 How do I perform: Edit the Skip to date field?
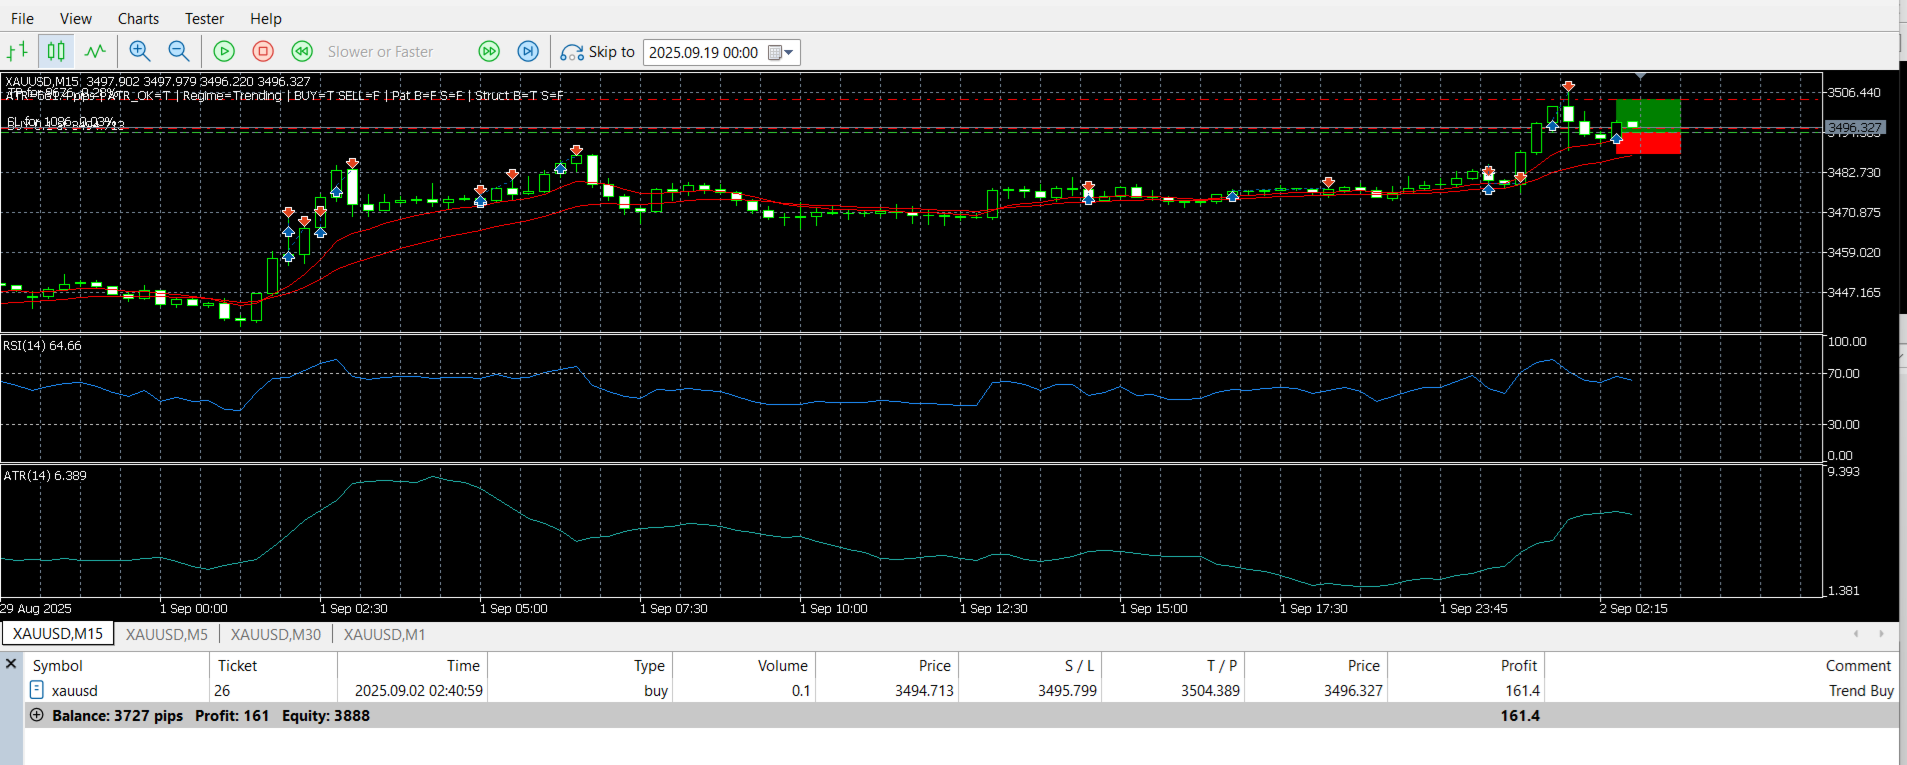click(705, 52)
